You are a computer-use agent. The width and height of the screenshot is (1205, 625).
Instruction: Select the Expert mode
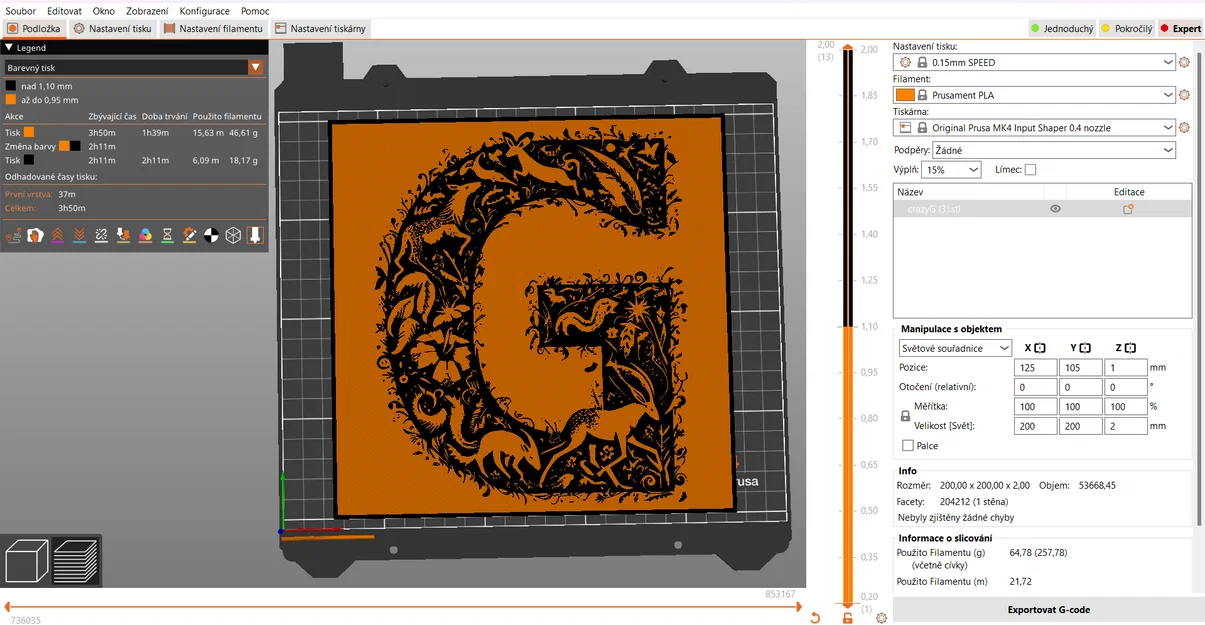[1180, 29]
